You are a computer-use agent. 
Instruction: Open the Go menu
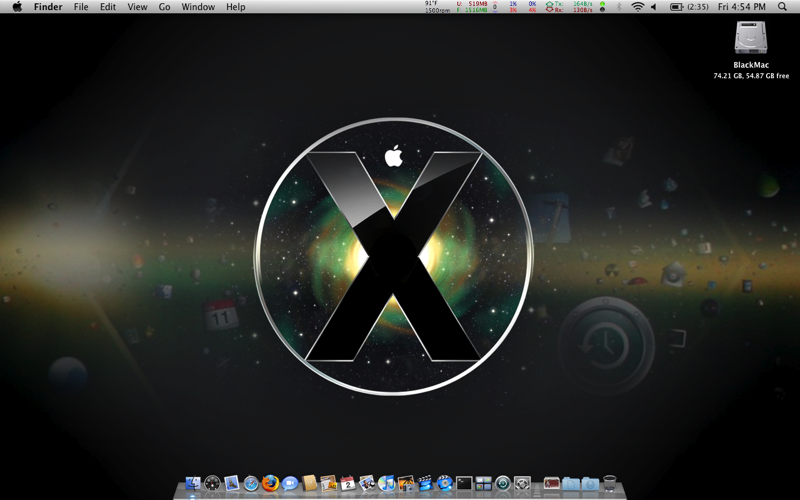click(x=164, y=7)
